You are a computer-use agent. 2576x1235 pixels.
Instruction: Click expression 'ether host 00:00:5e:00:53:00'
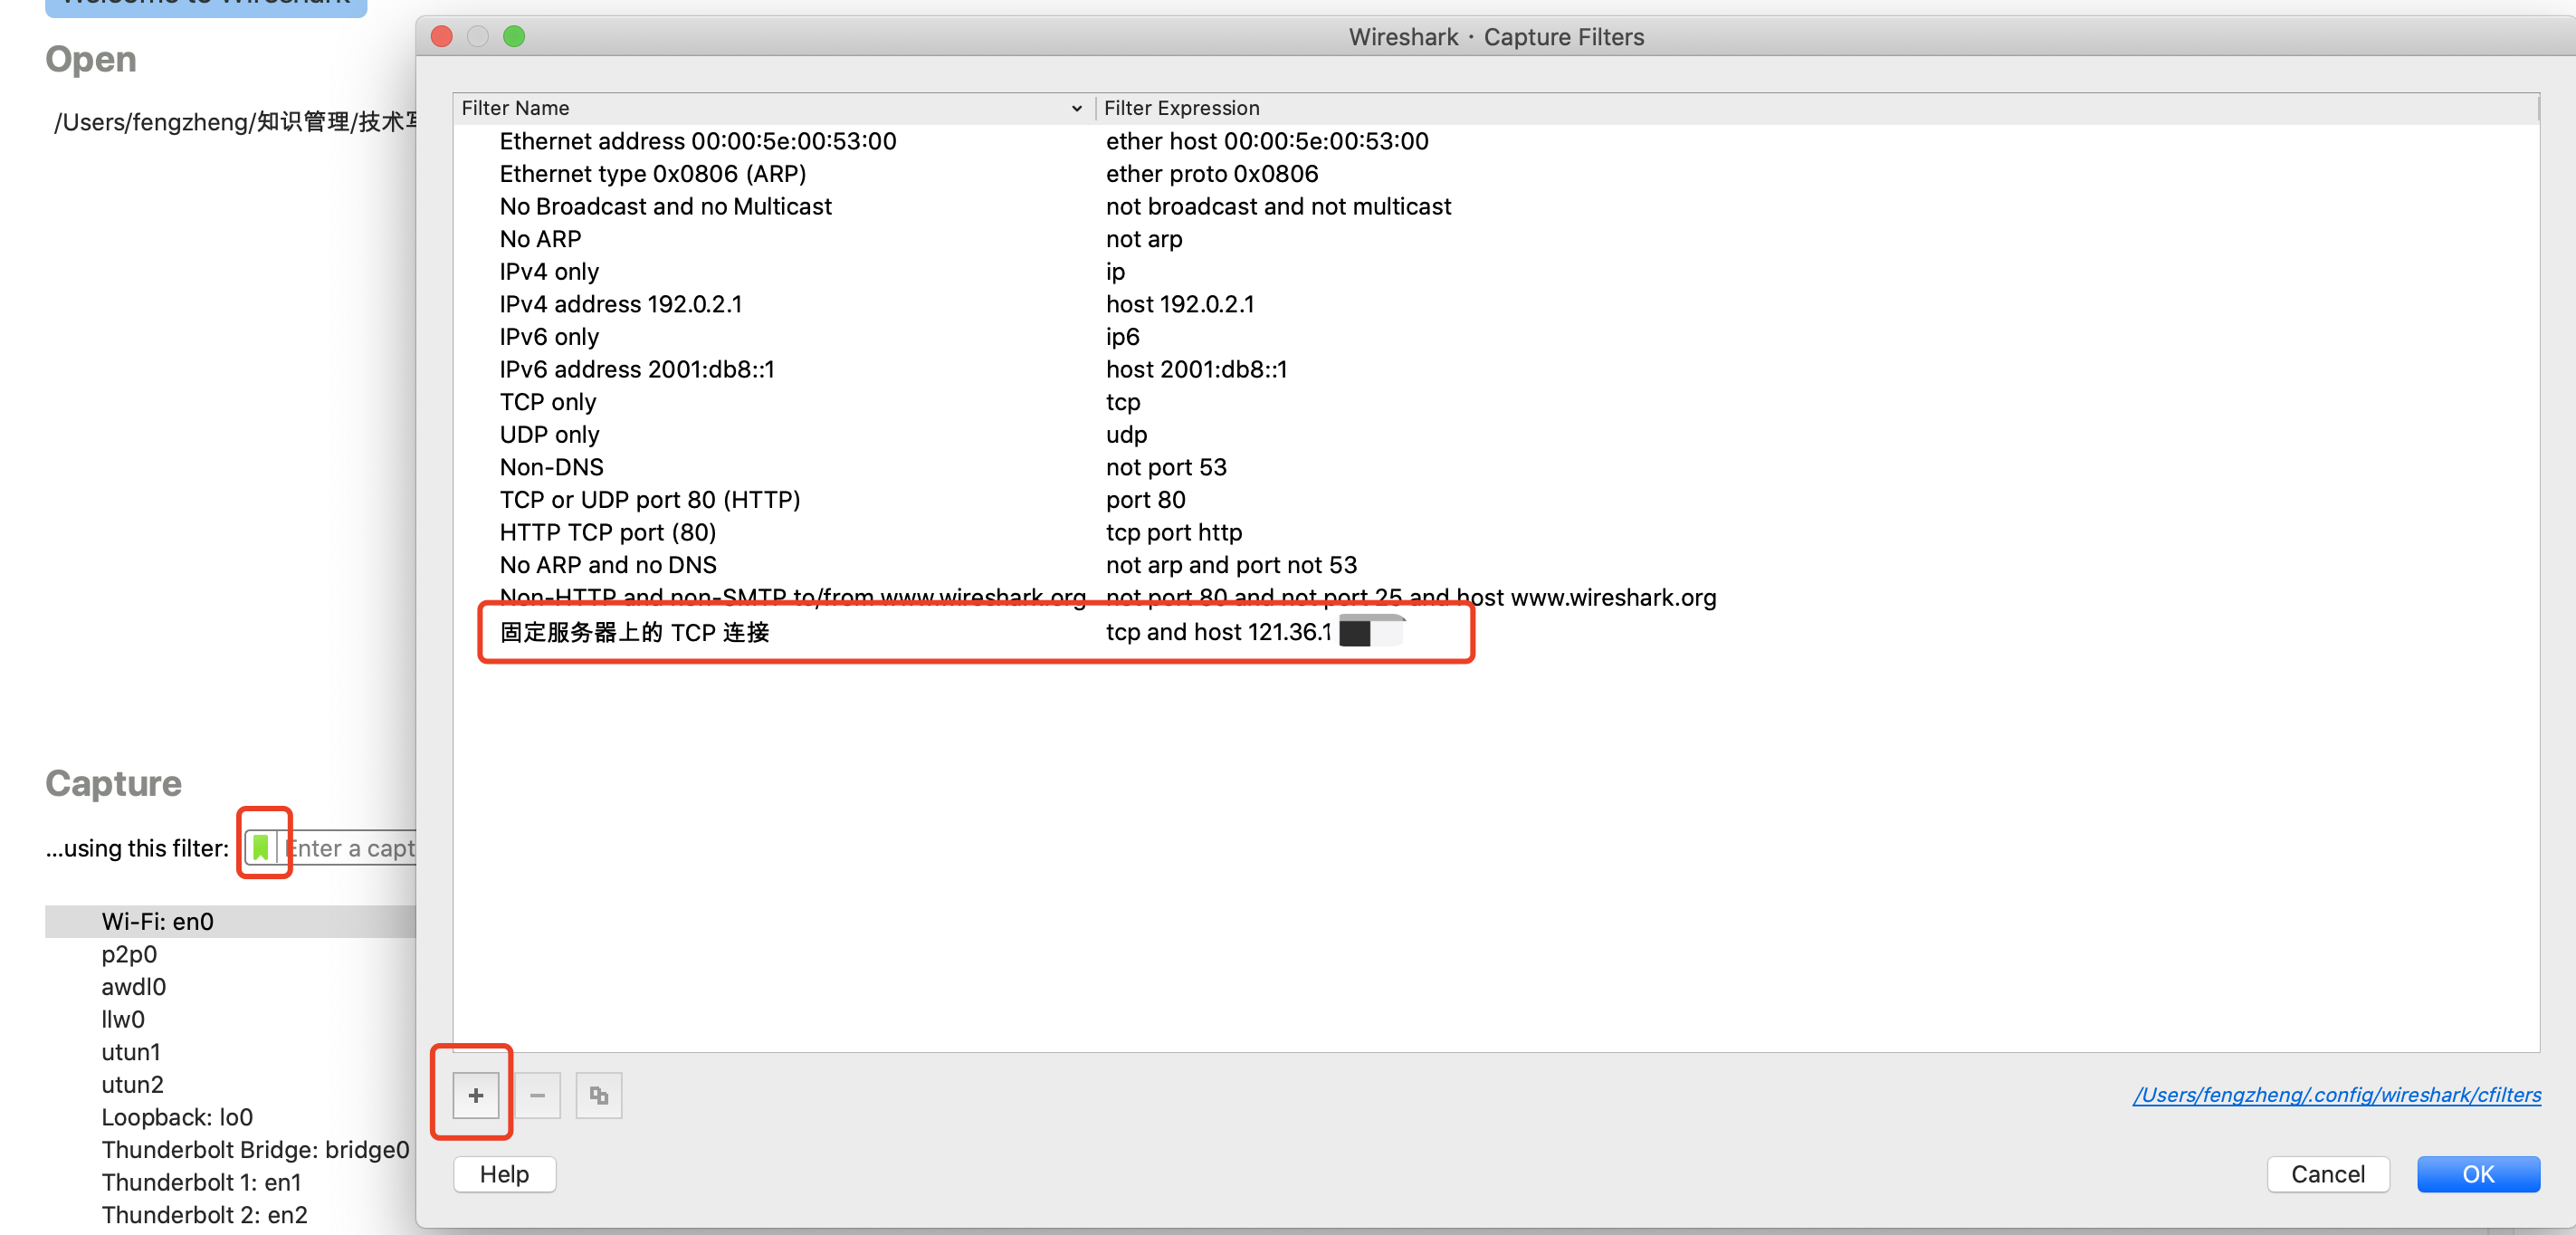click(1267, 141)
